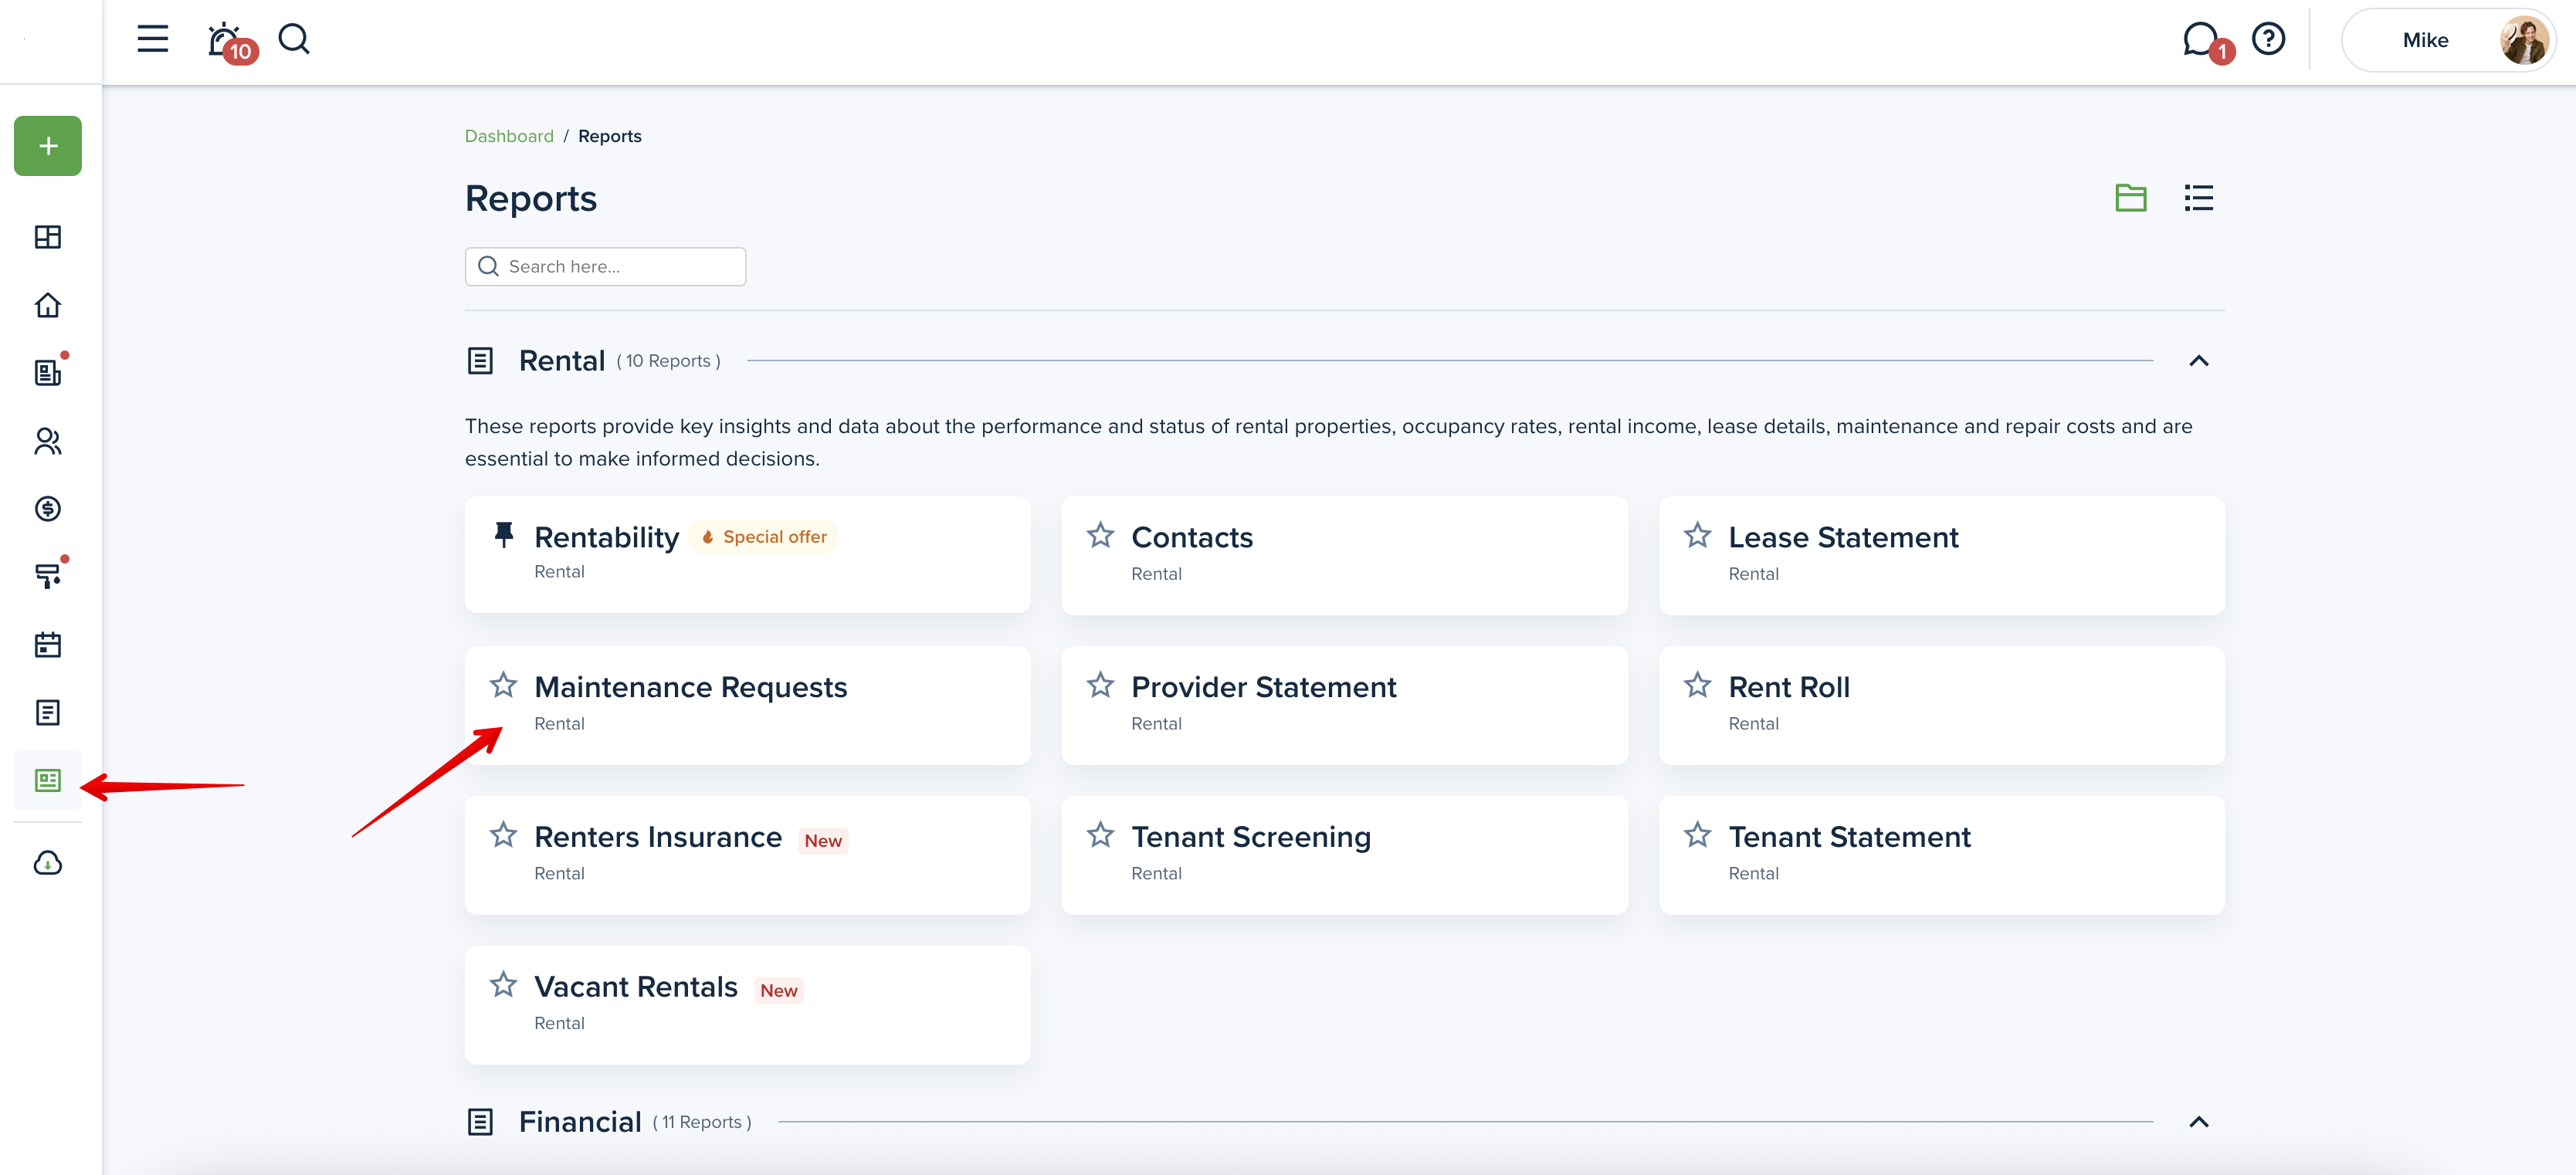Favorite the Lease Statement report star
The image size is (2576, 1175).
point(1697,535)
